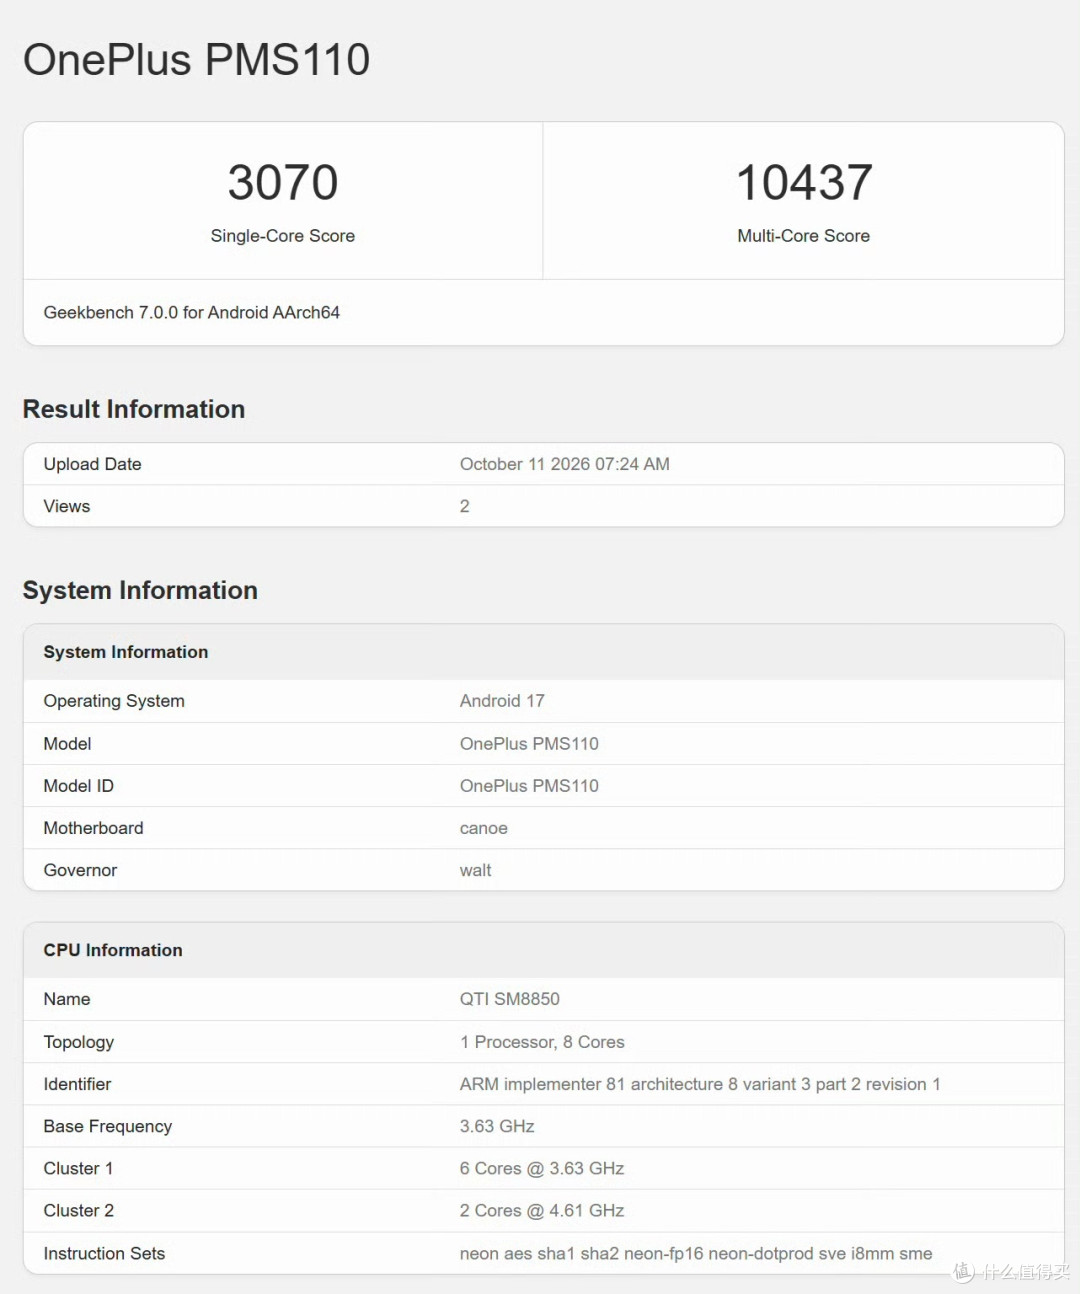Select the Model ID value OnePlus PMS110
The height and width of the screenshot is (1294, 1080).
click(x=529, y=786)
